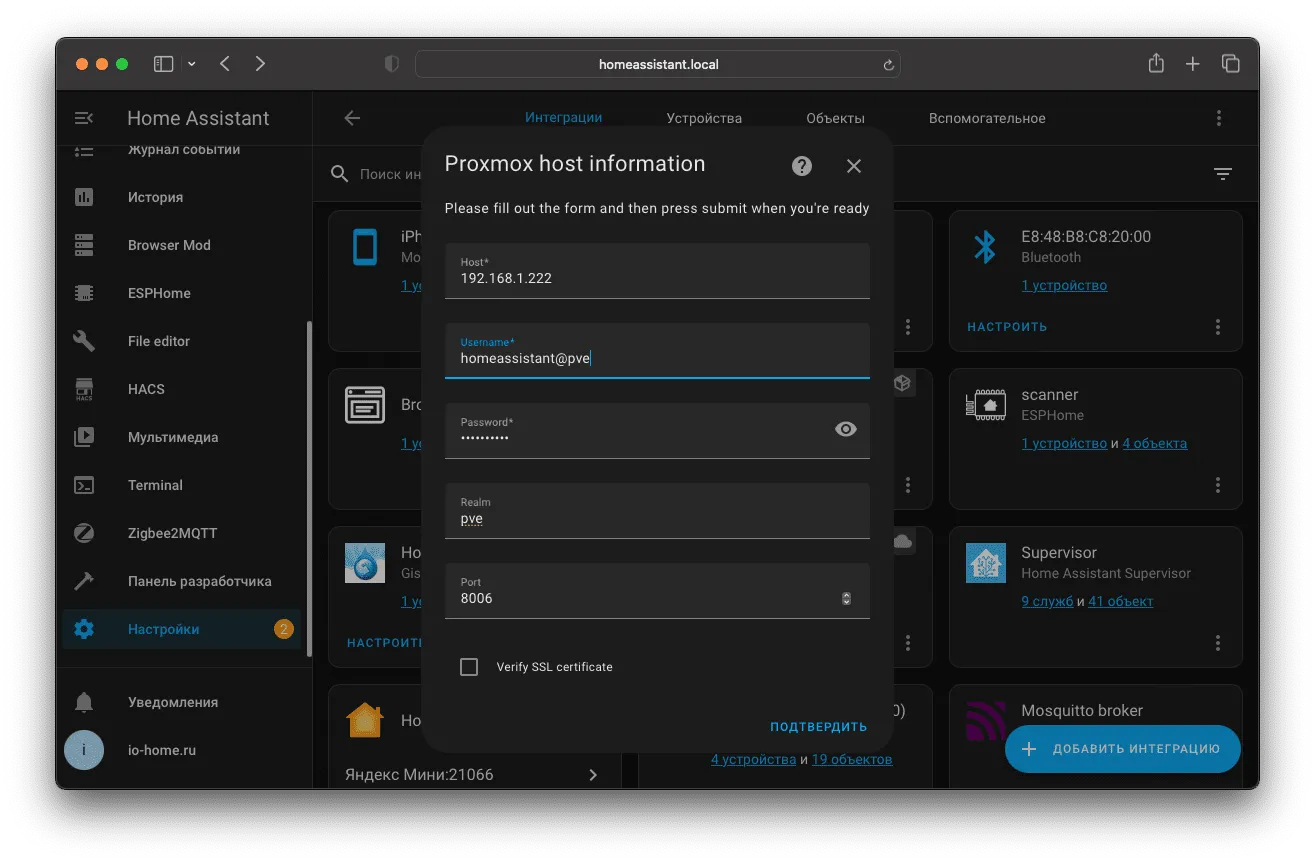Viewport: 1315px width, 863px height.
Task: Open the 19 объектов link
Action: [x=852, y=760]
